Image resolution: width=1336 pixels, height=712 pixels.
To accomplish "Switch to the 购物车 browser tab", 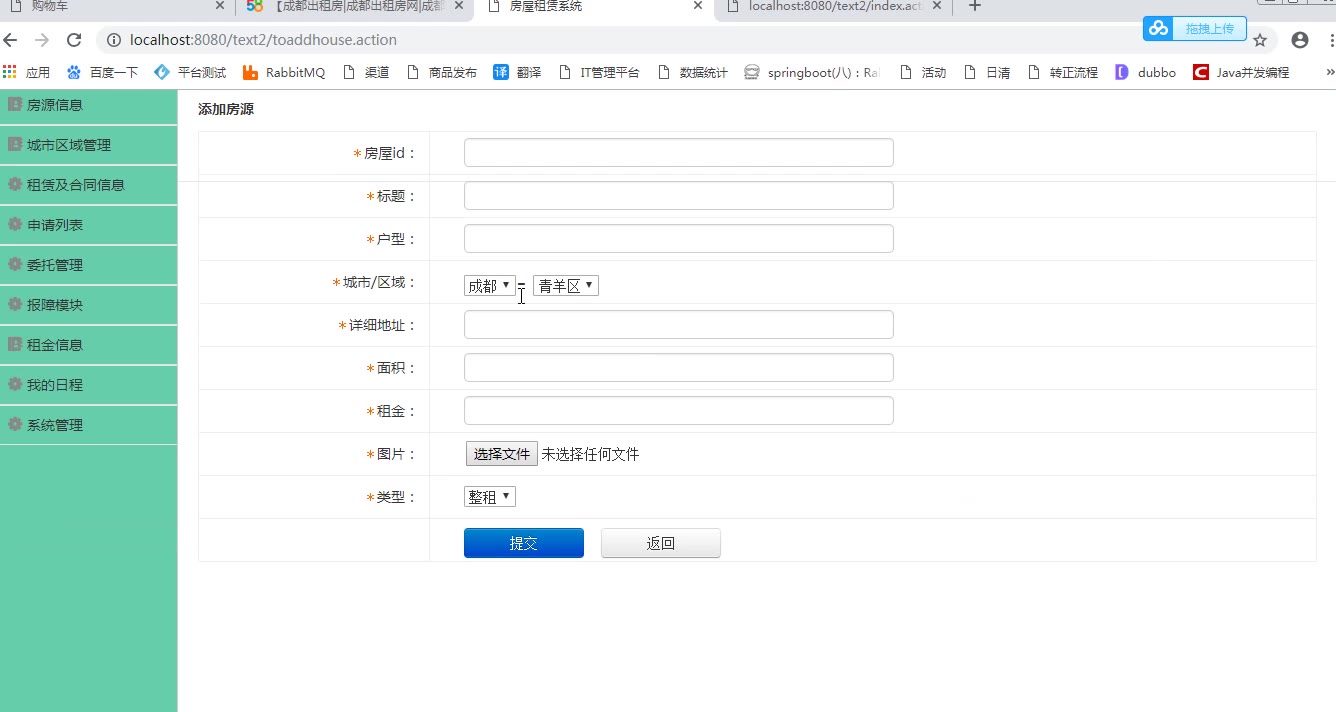I will point(115,7).
